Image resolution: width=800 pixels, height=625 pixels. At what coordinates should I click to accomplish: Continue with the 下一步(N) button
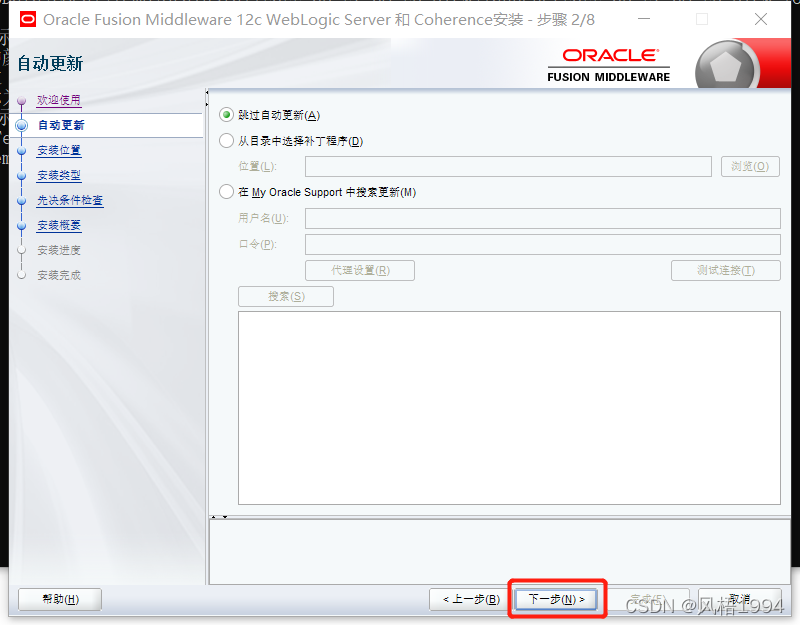pyautogui.click(x=556, y=599)
